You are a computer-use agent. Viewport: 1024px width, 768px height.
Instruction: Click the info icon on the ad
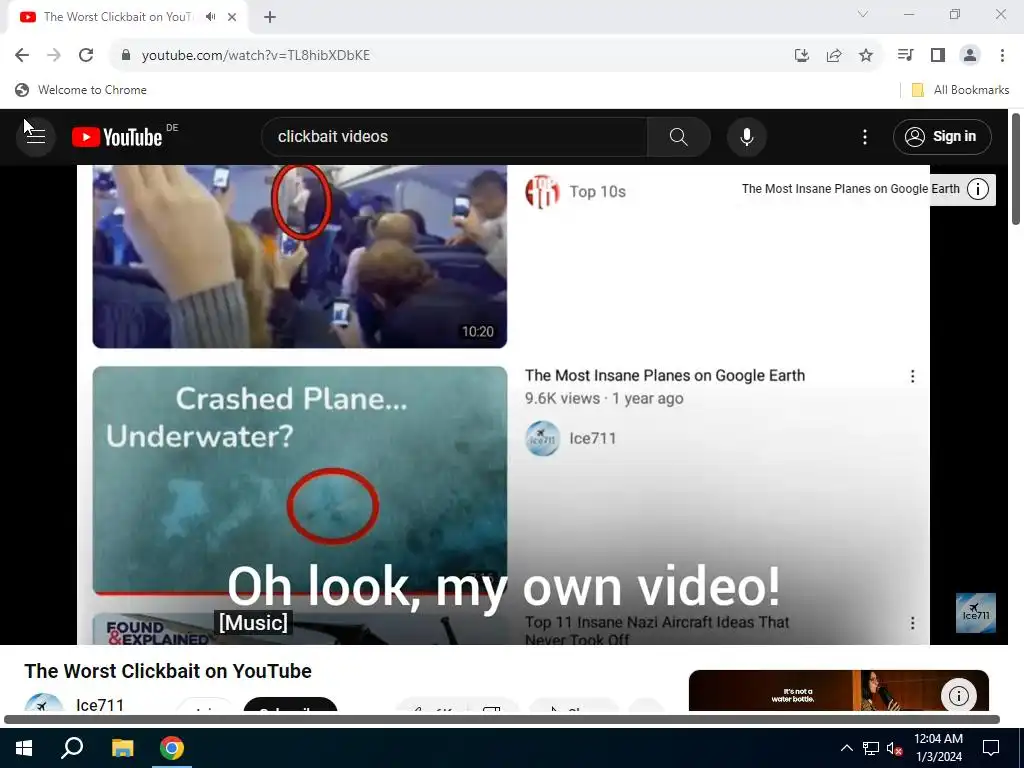point(958,696)
